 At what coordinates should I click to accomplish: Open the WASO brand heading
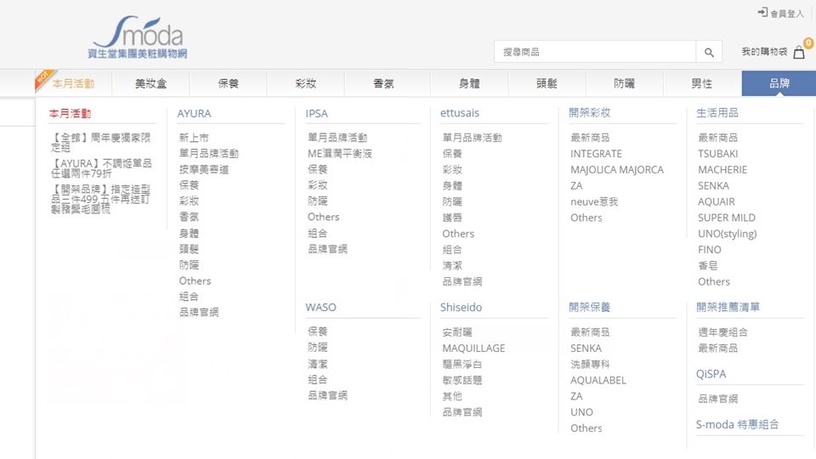[x=321, y=307]
